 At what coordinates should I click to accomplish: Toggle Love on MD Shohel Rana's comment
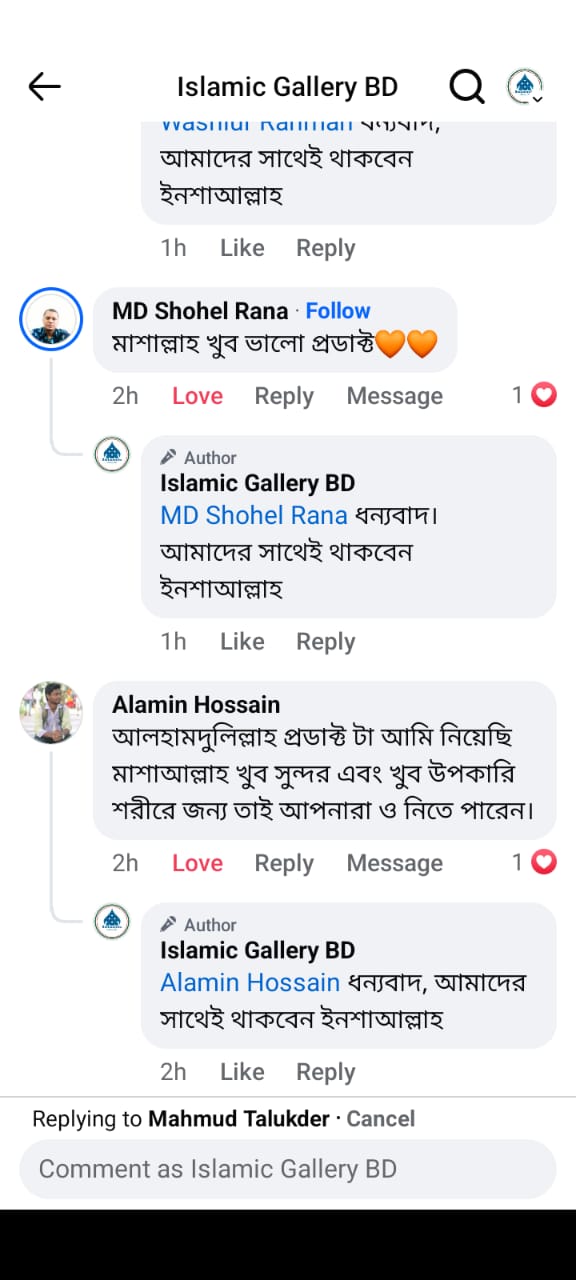(x=197, y=396)
